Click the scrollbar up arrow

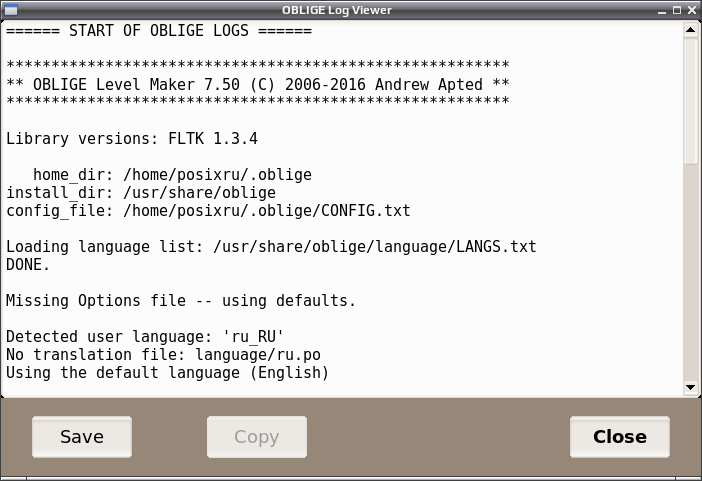[x=690, y=30]
